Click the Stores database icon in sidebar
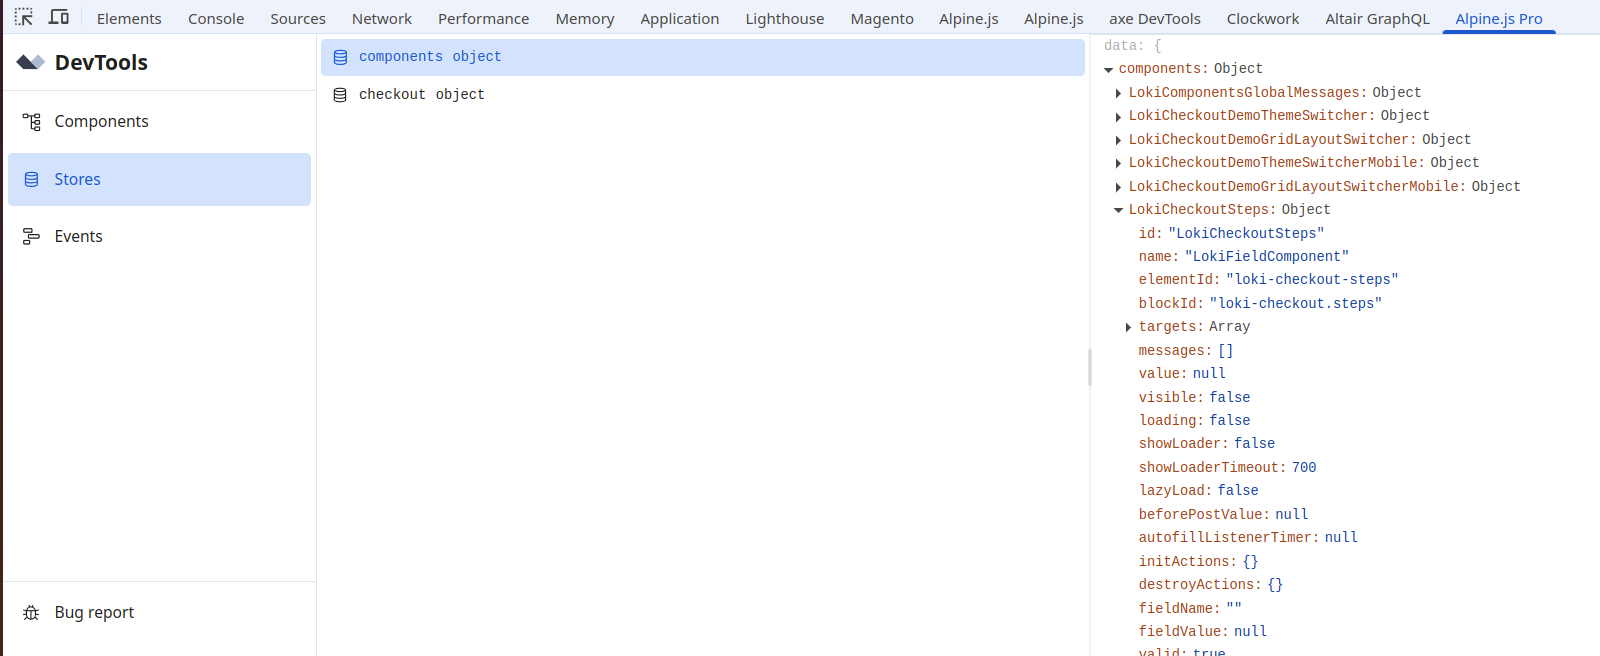1600x656 pixels. pyautogui.click(x=32, y=180)
